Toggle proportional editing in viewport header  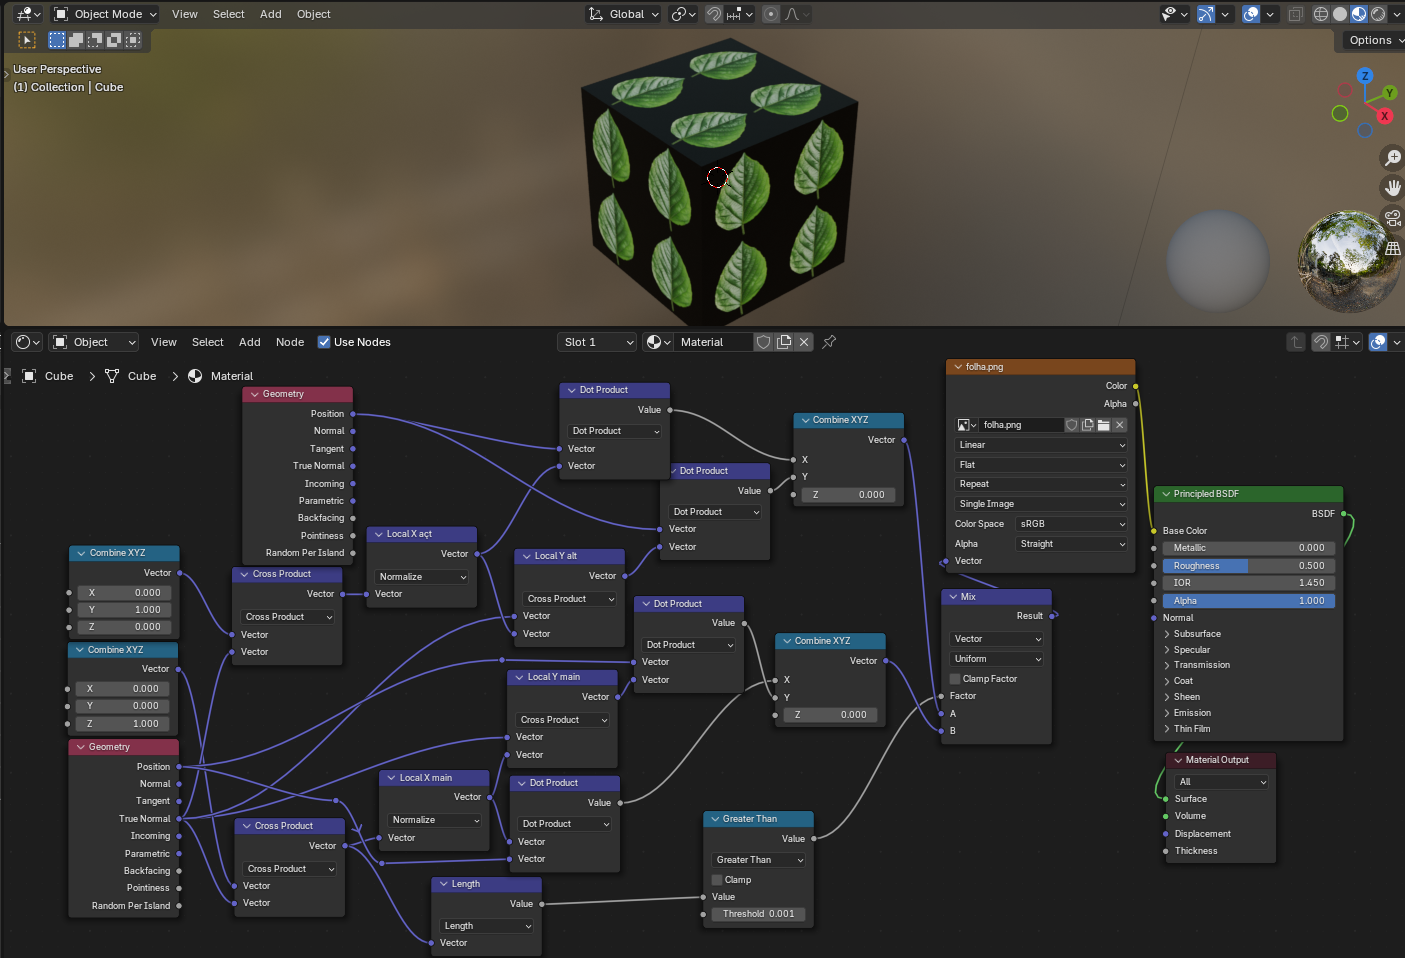(x=771, y=14)
